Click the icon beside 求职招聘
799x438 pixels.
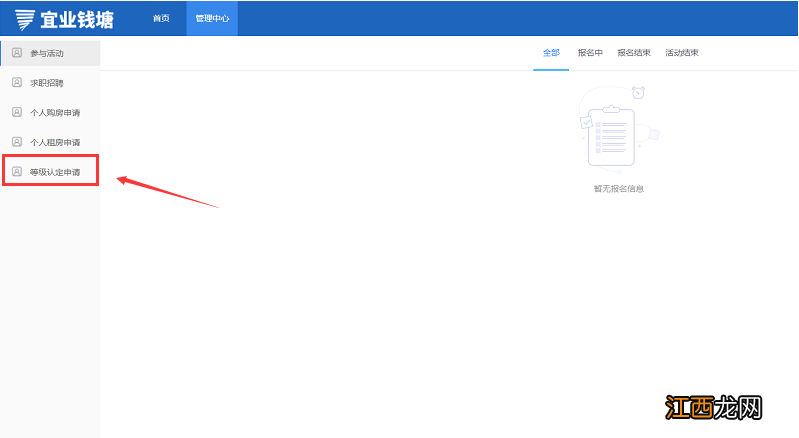click(16, 82)
